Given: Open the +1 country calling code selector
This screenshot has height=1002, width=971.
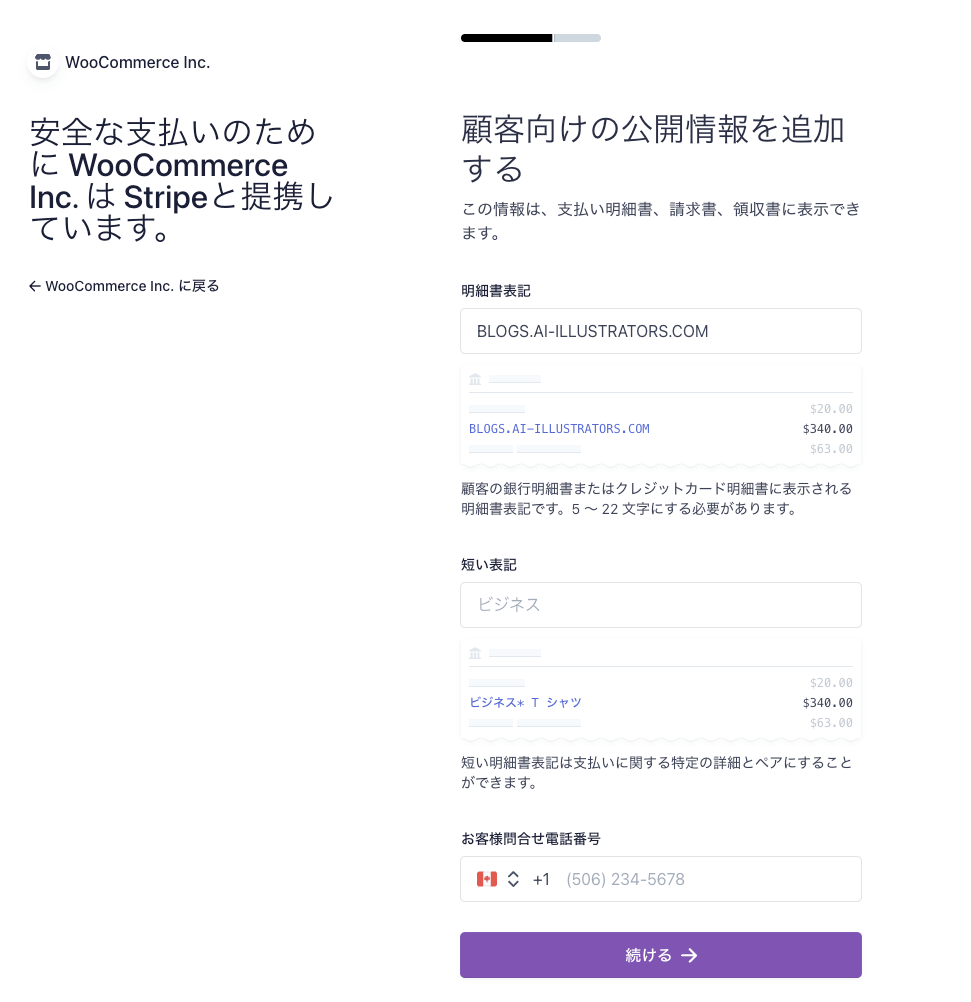Looking at the screenshot, I should pos(541,880).
